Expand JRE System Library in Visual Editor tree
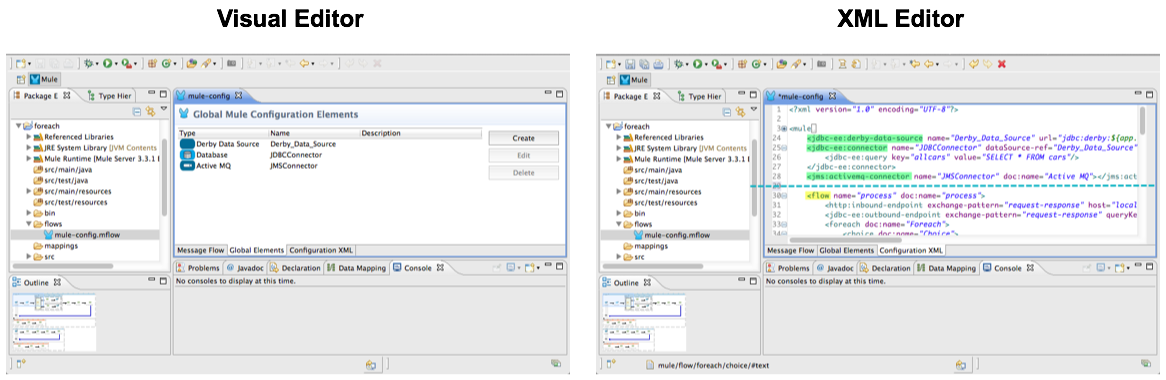The image size is (1166, 380). pos(29,148)
